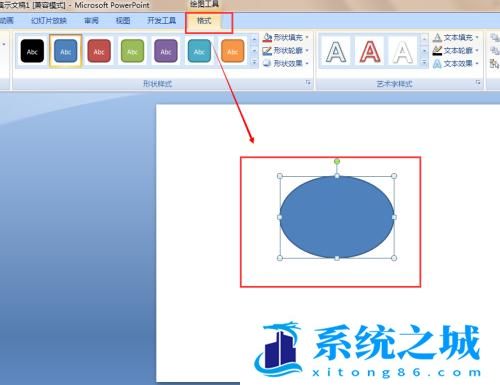Choose the purple Abc shape style
Image resolution: width=500 pixels, height=385 pixels.
[x=166, y=51]
